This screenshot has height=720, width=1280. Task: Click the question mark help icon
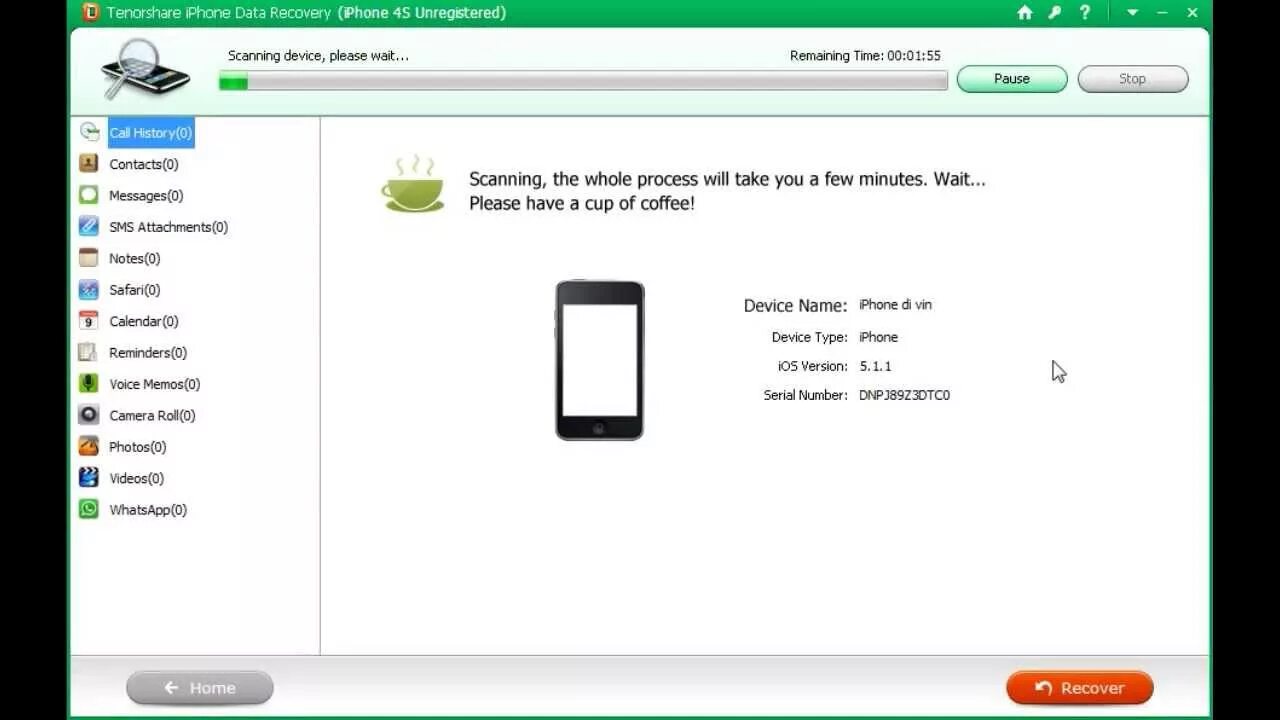pyautogui.click(x=1086, y=13)
